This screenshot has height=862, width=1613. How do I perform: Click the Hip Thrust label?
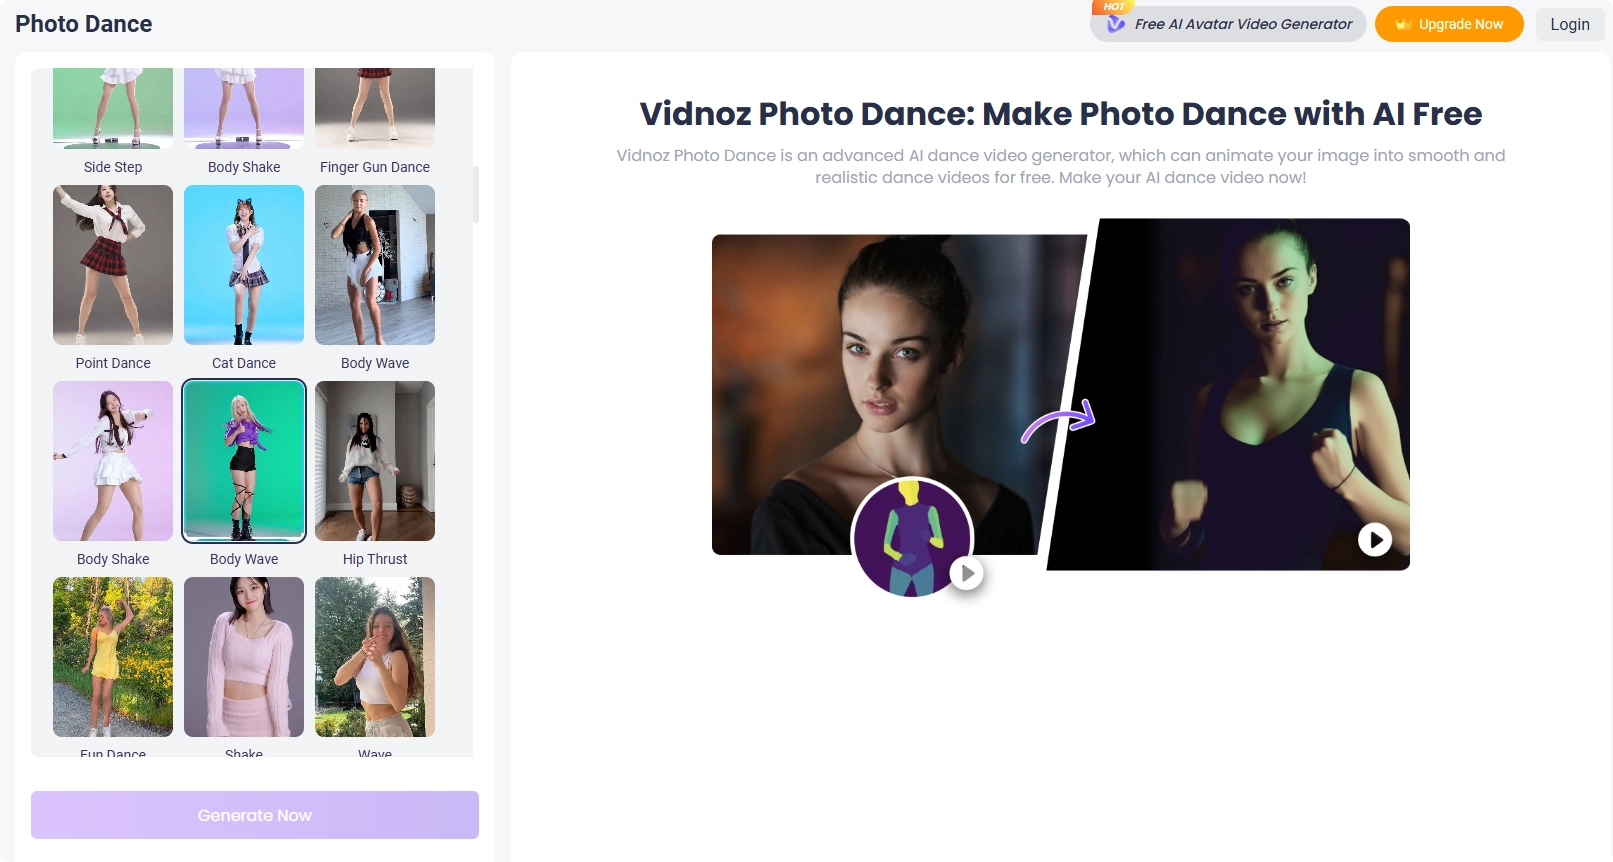point(375,559)
